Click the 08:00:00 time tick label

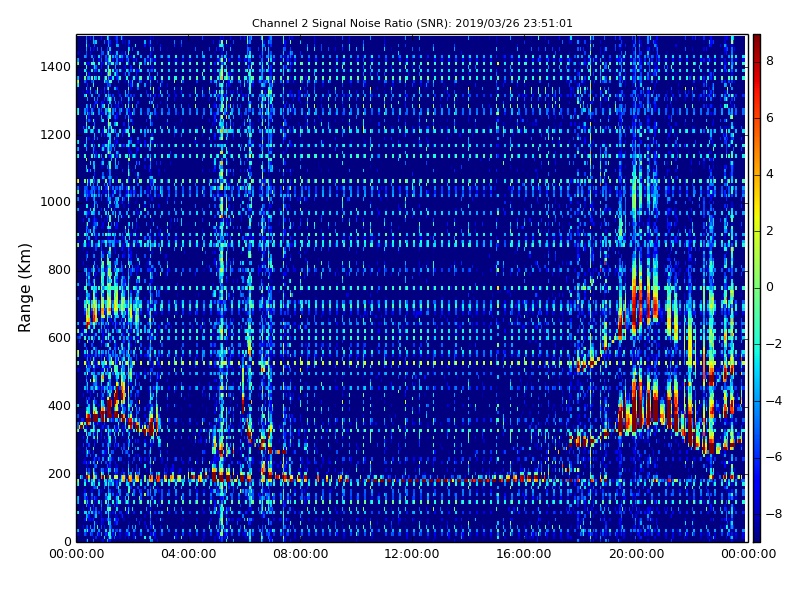pyautogui.click(x=301, y=554)
